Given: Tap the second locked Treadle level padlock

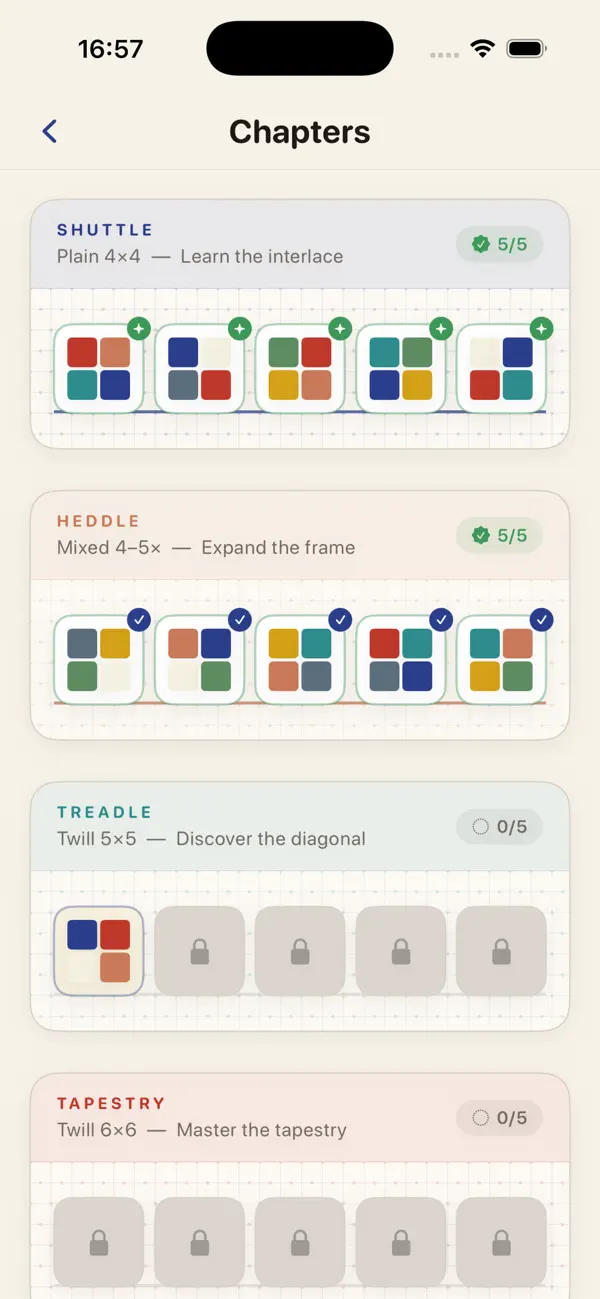Looking at the screenshot, I should (200, 952).
